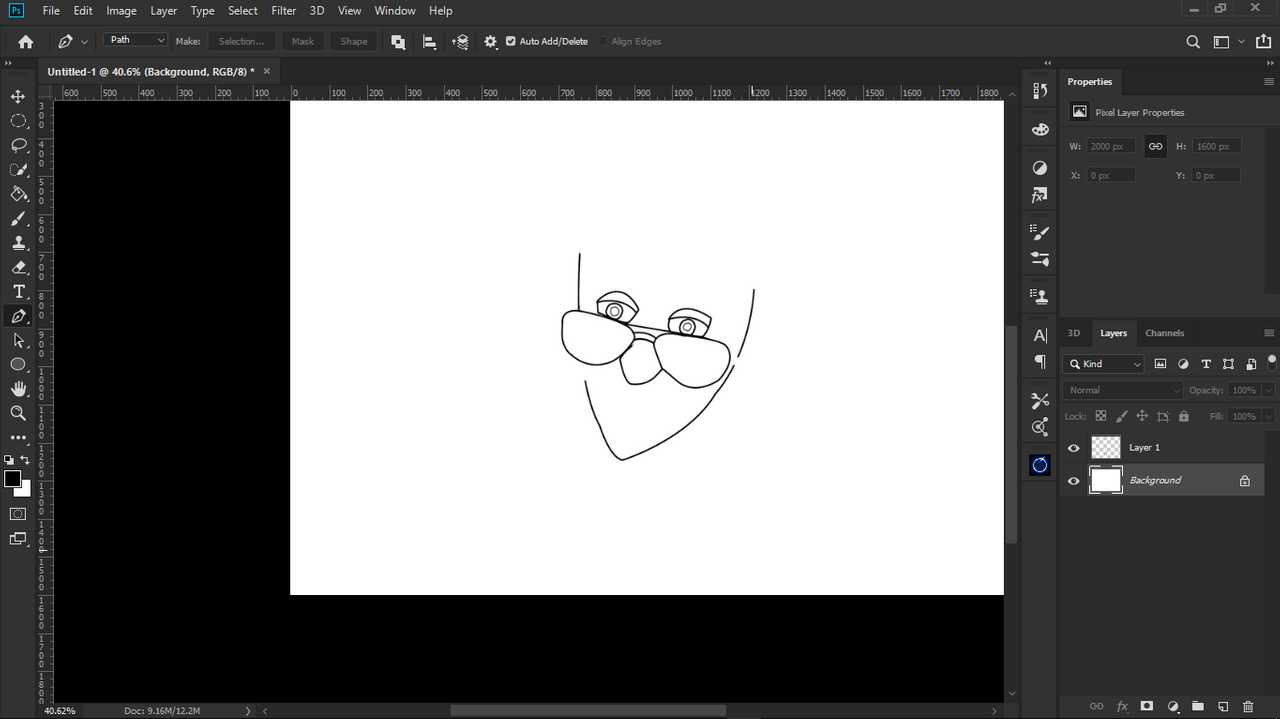Toggle the layer filter on/off switch
The height and width of the screenshot is (719, 1280).
pos(1272,361)
